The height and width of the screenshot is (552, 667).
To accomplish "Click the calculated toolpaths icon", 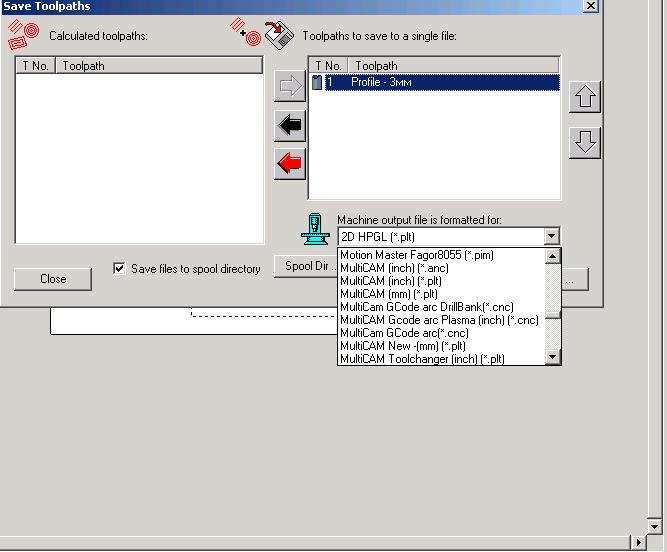I will click(x=23, y=34).
